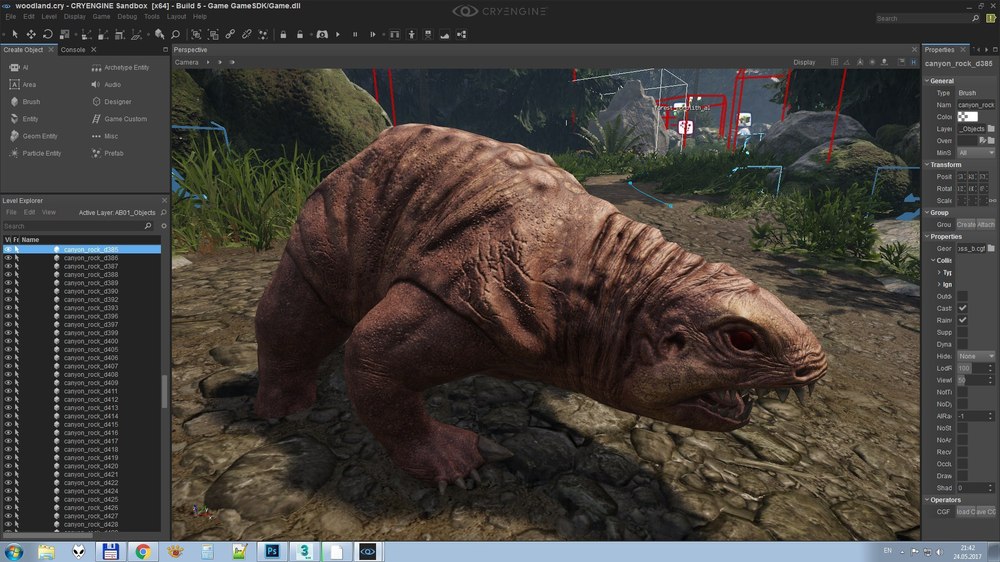Click the Create group button
This screenshot has height=562, width=1000.
(966, 225)
